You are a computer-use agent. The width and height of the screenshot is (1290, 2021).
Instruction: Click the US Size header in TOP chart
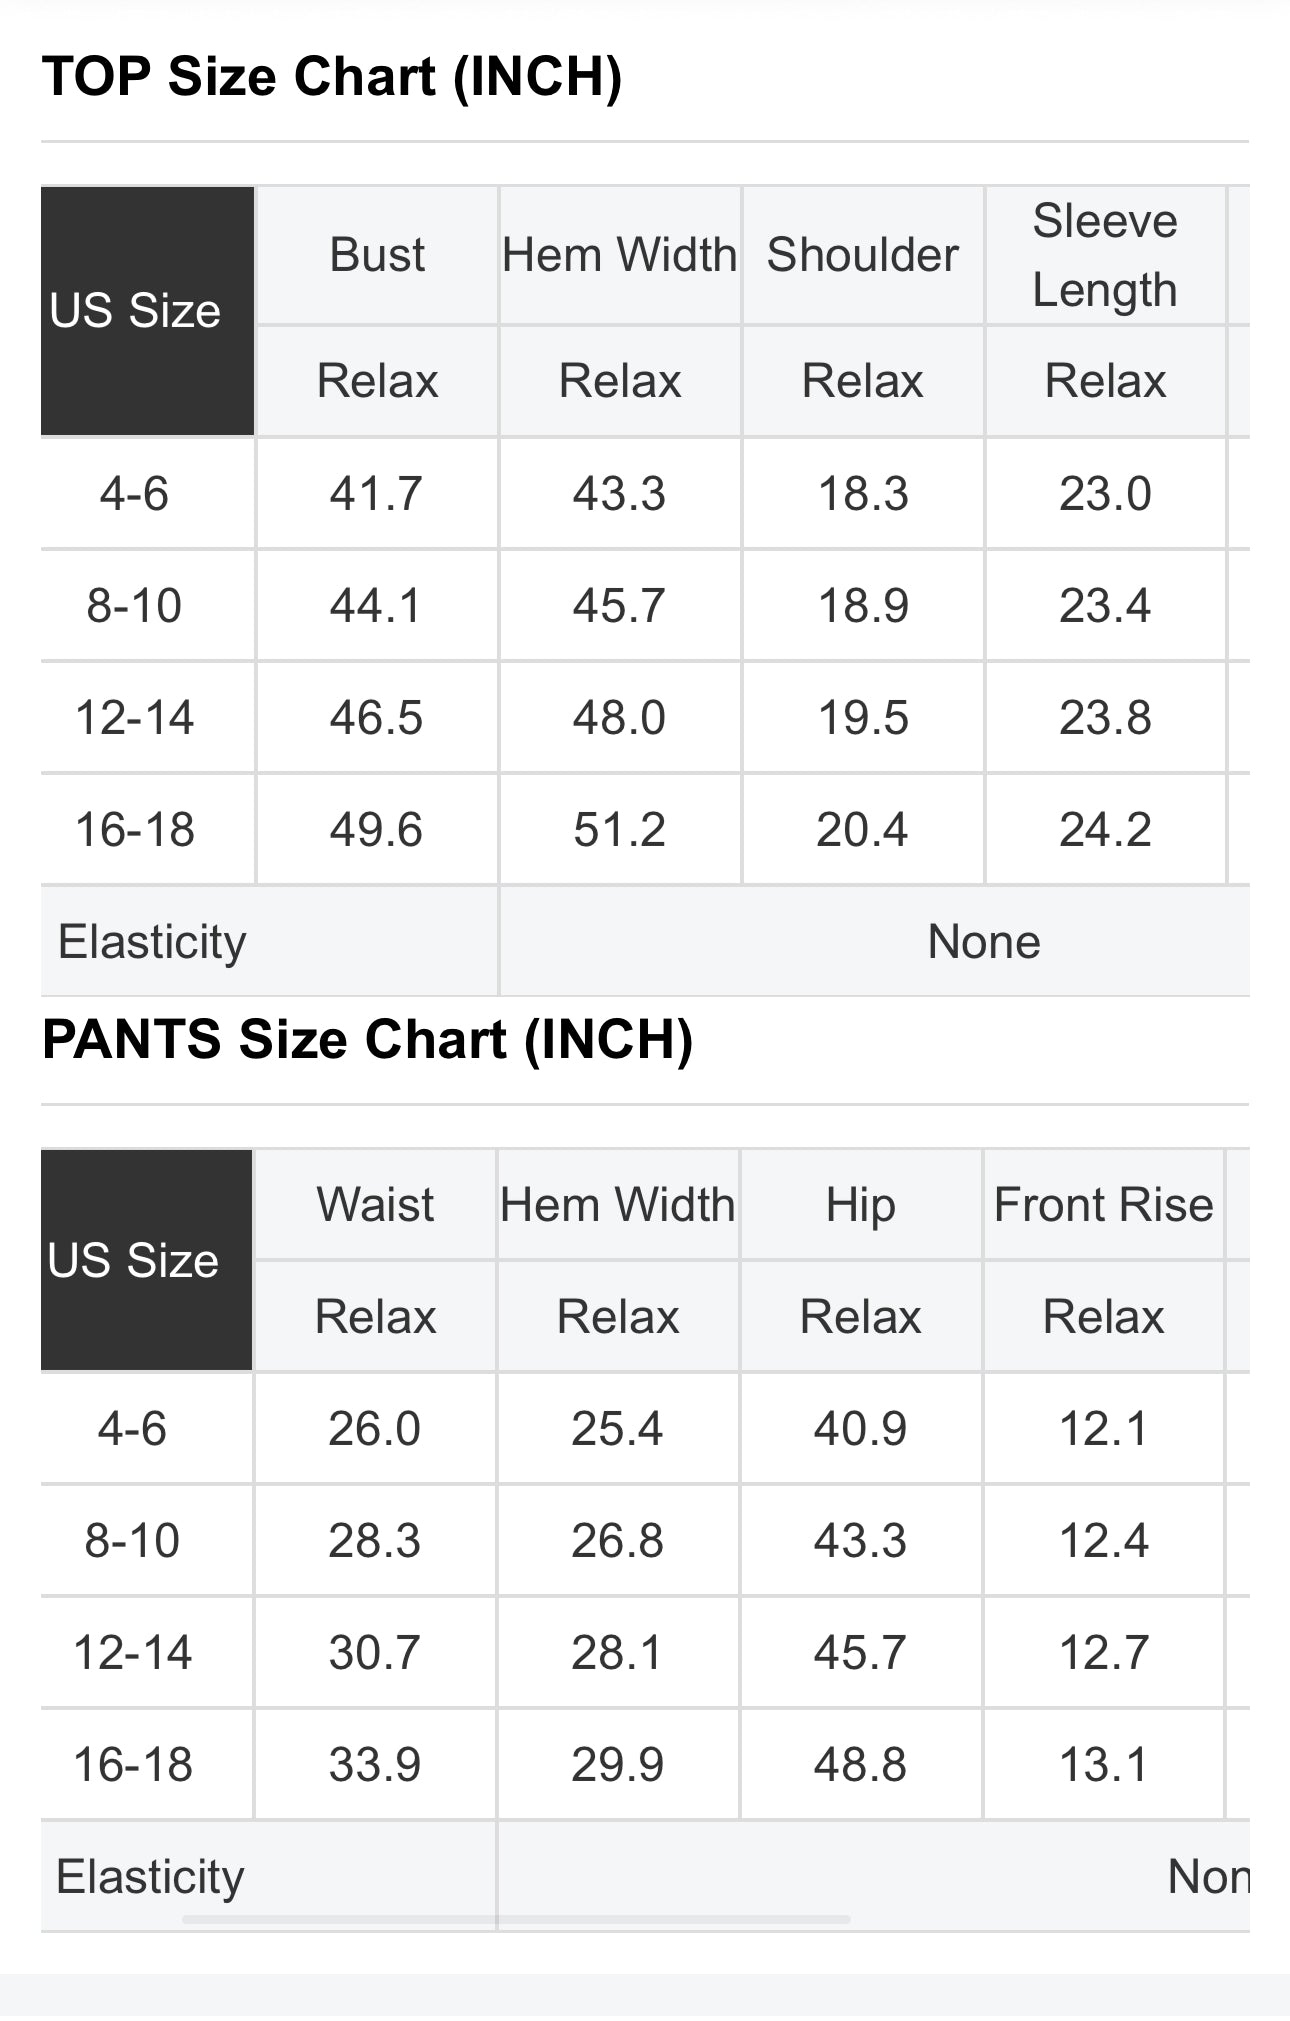(136, 311)
